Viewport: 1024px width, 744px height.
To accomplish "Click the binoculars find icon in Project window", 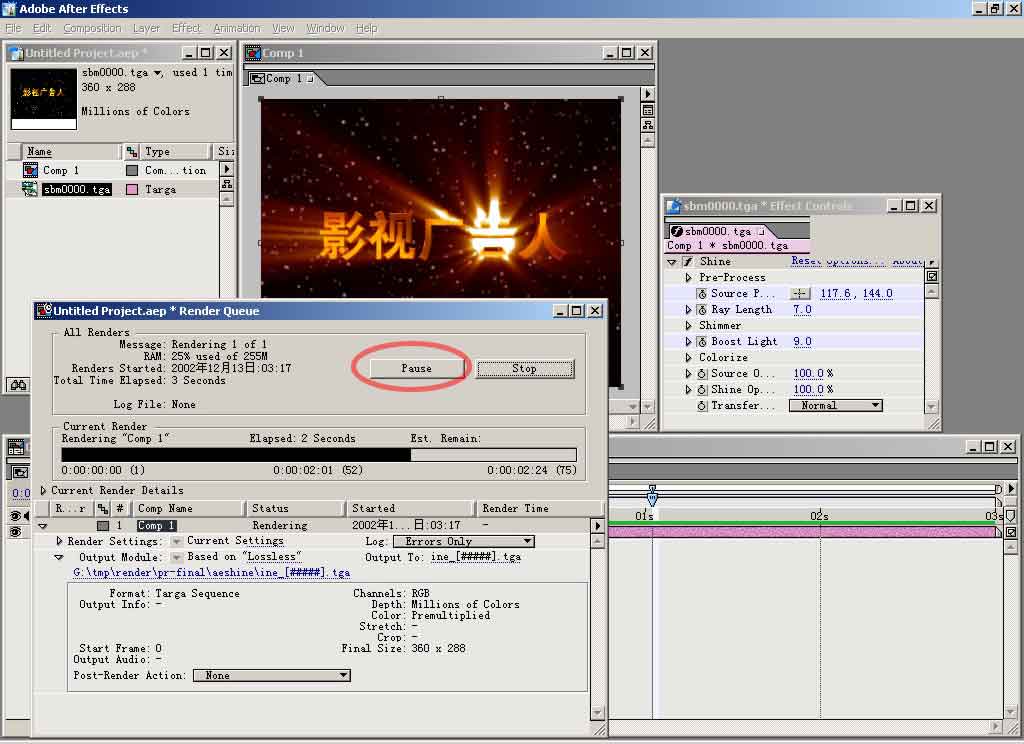I will (17, 385).
